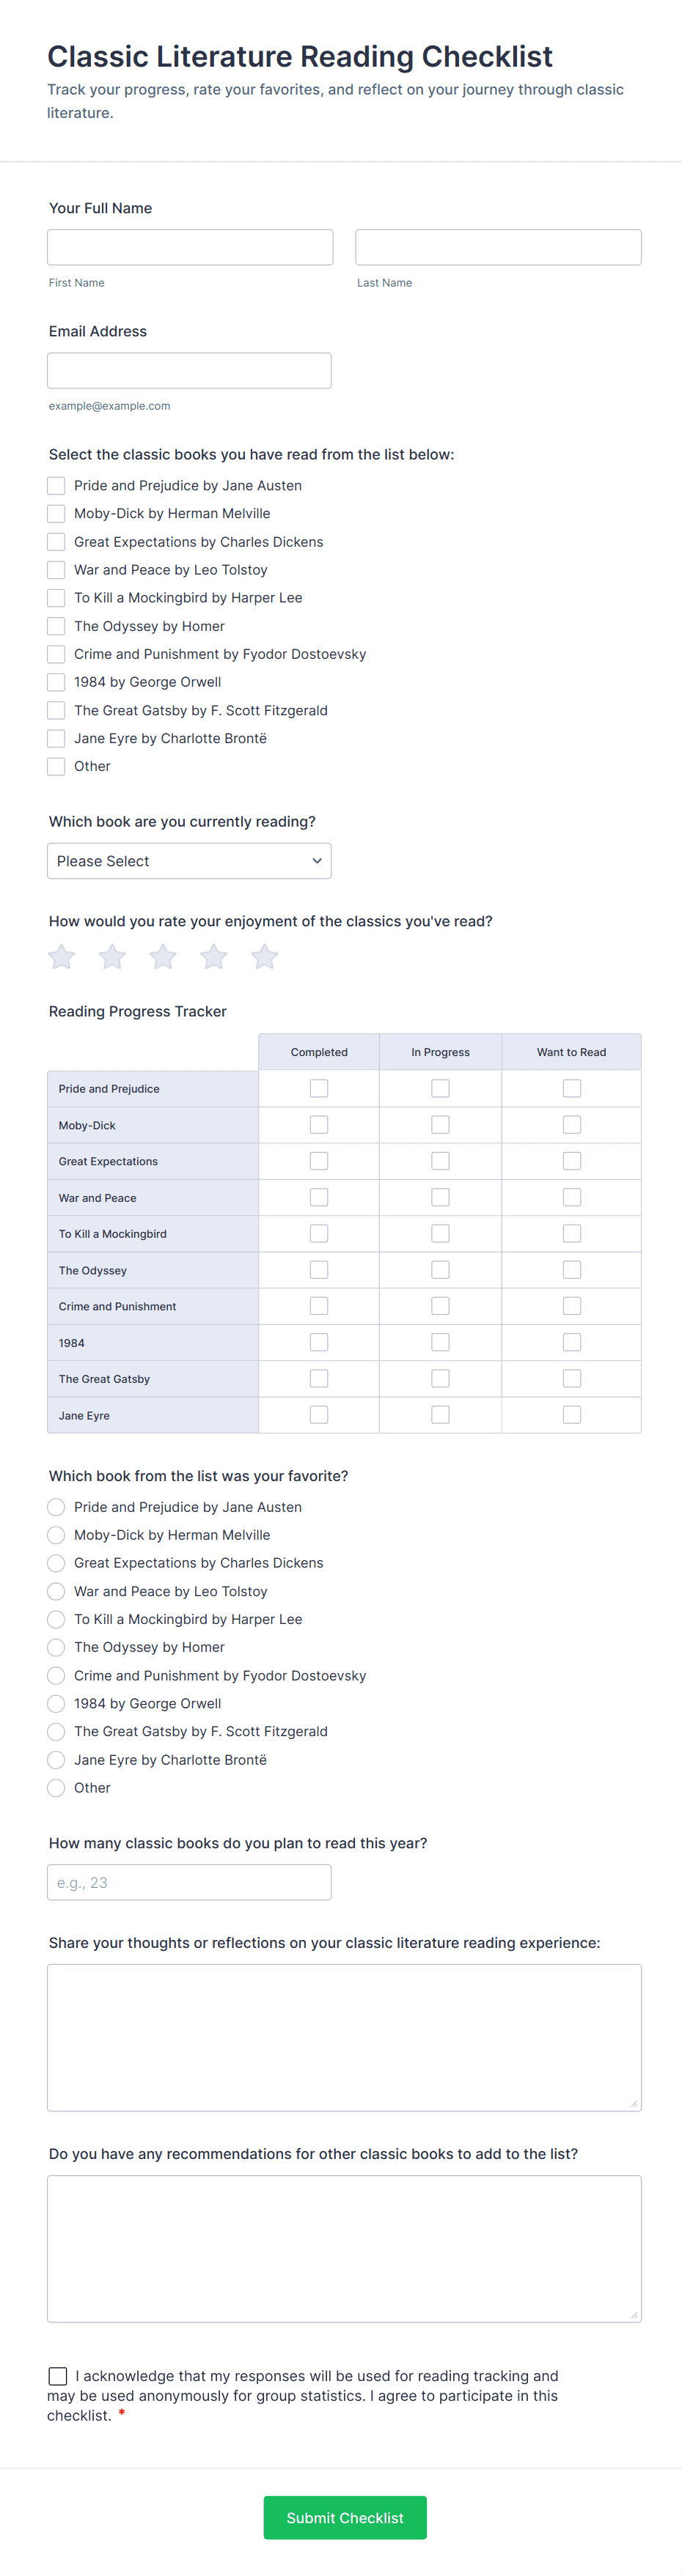
Task: Click the books planned this year field
Action: 189,1882
